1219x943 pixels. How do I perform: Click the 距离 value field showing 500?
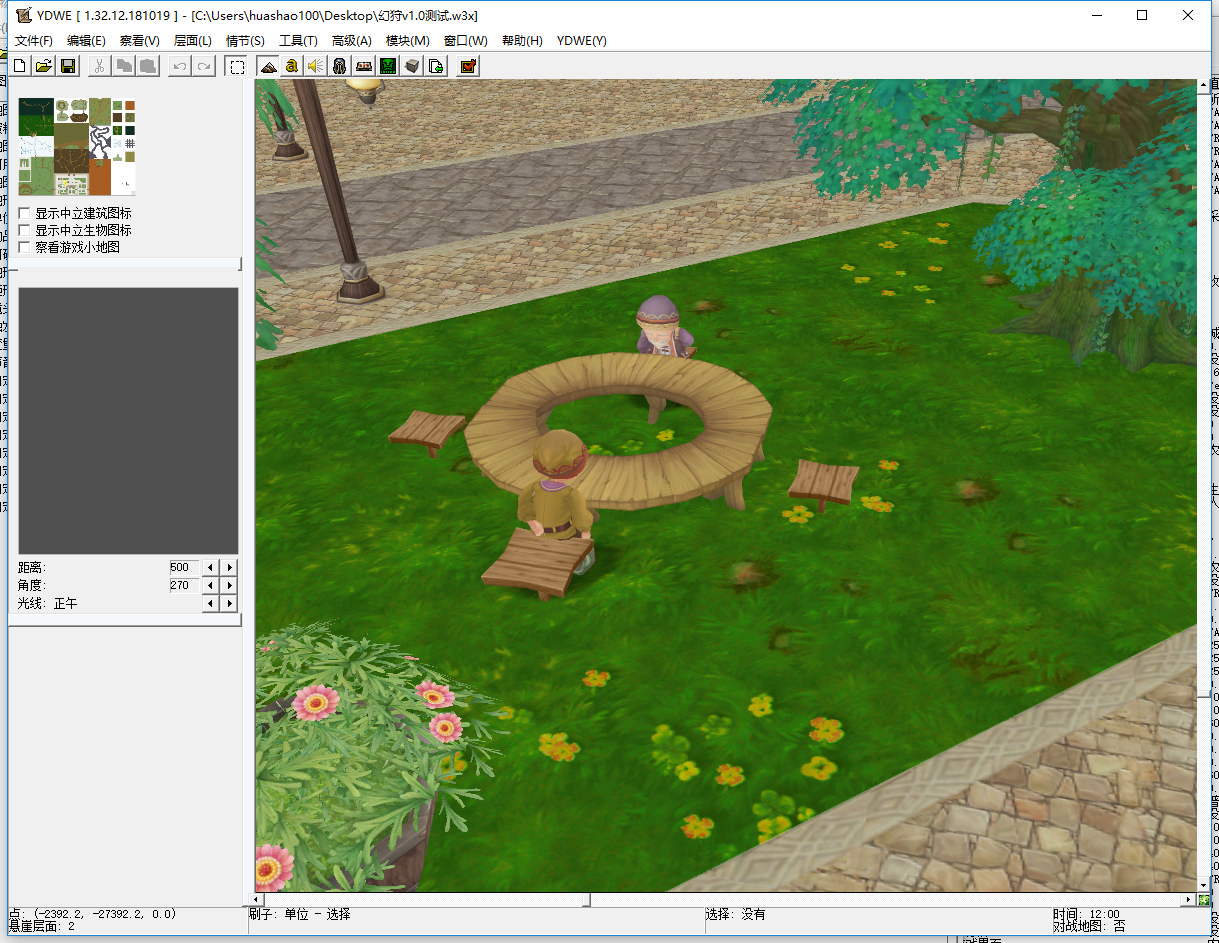184,567
